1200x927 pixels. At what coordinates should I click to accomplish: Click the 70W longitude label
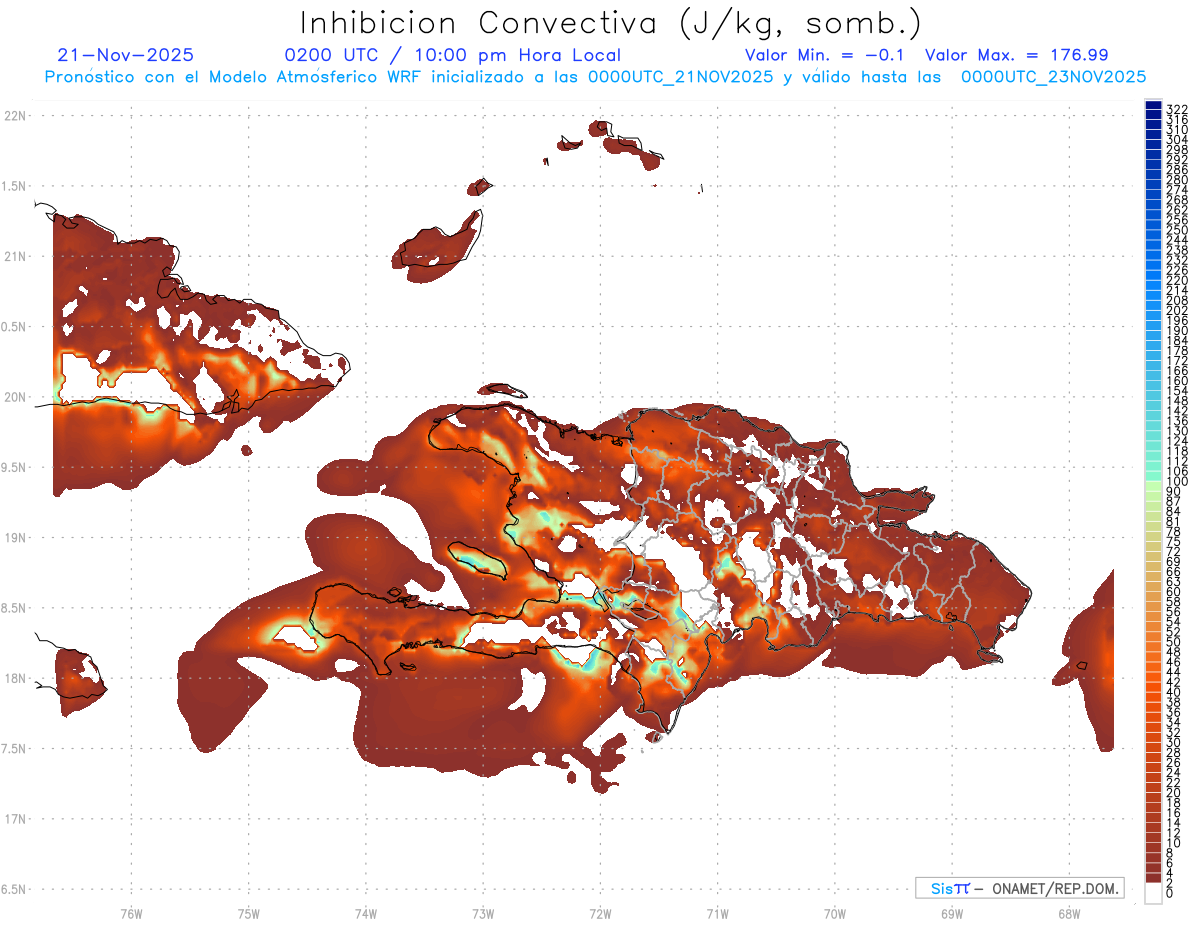click(x=834, y=912)
